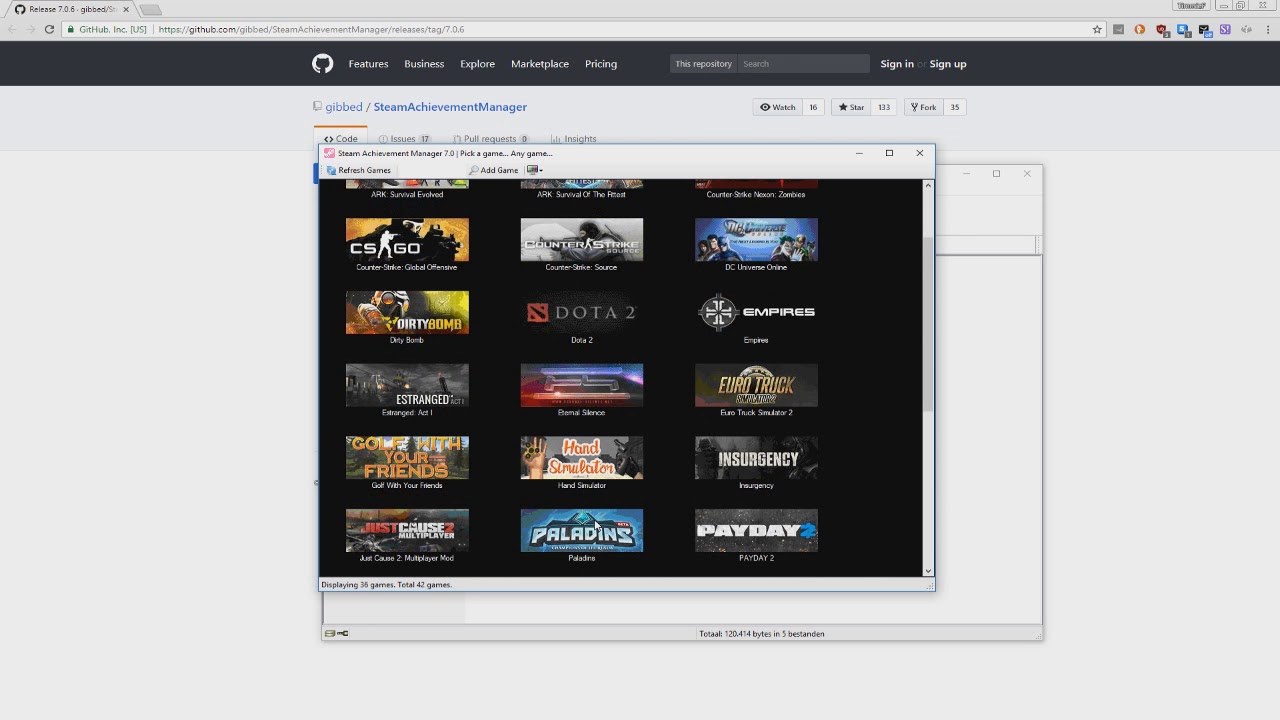Close the Release 7.0.6 browser tab
The image size is (1280, 720).
coord(126,9)
